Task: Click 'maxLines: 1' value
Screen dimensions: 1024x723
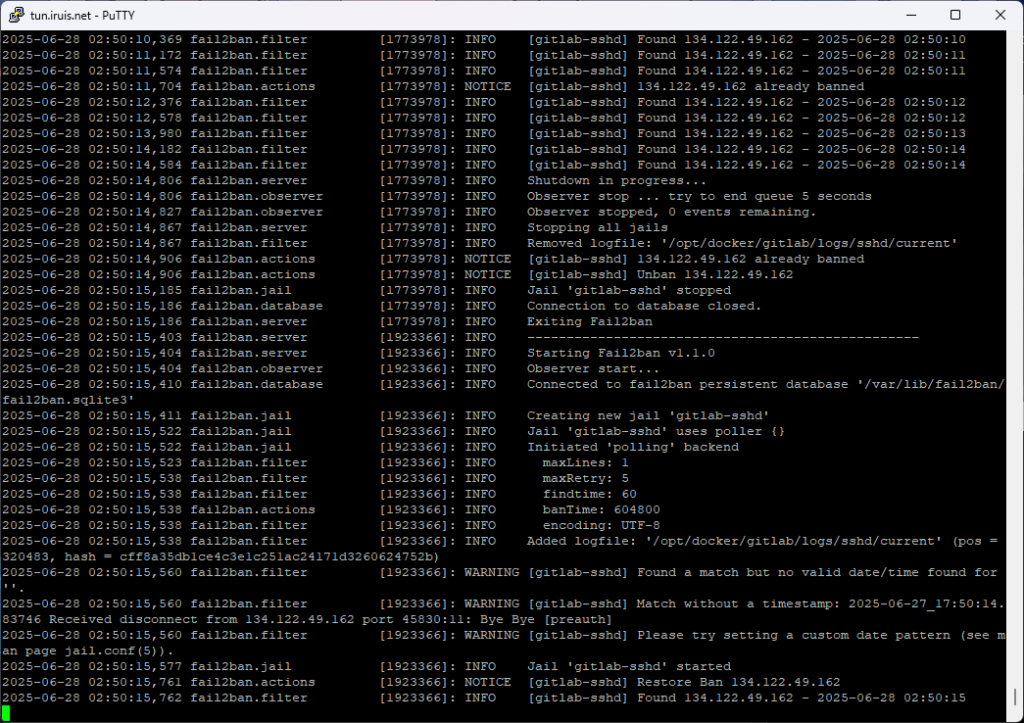Action: (586, 462)
